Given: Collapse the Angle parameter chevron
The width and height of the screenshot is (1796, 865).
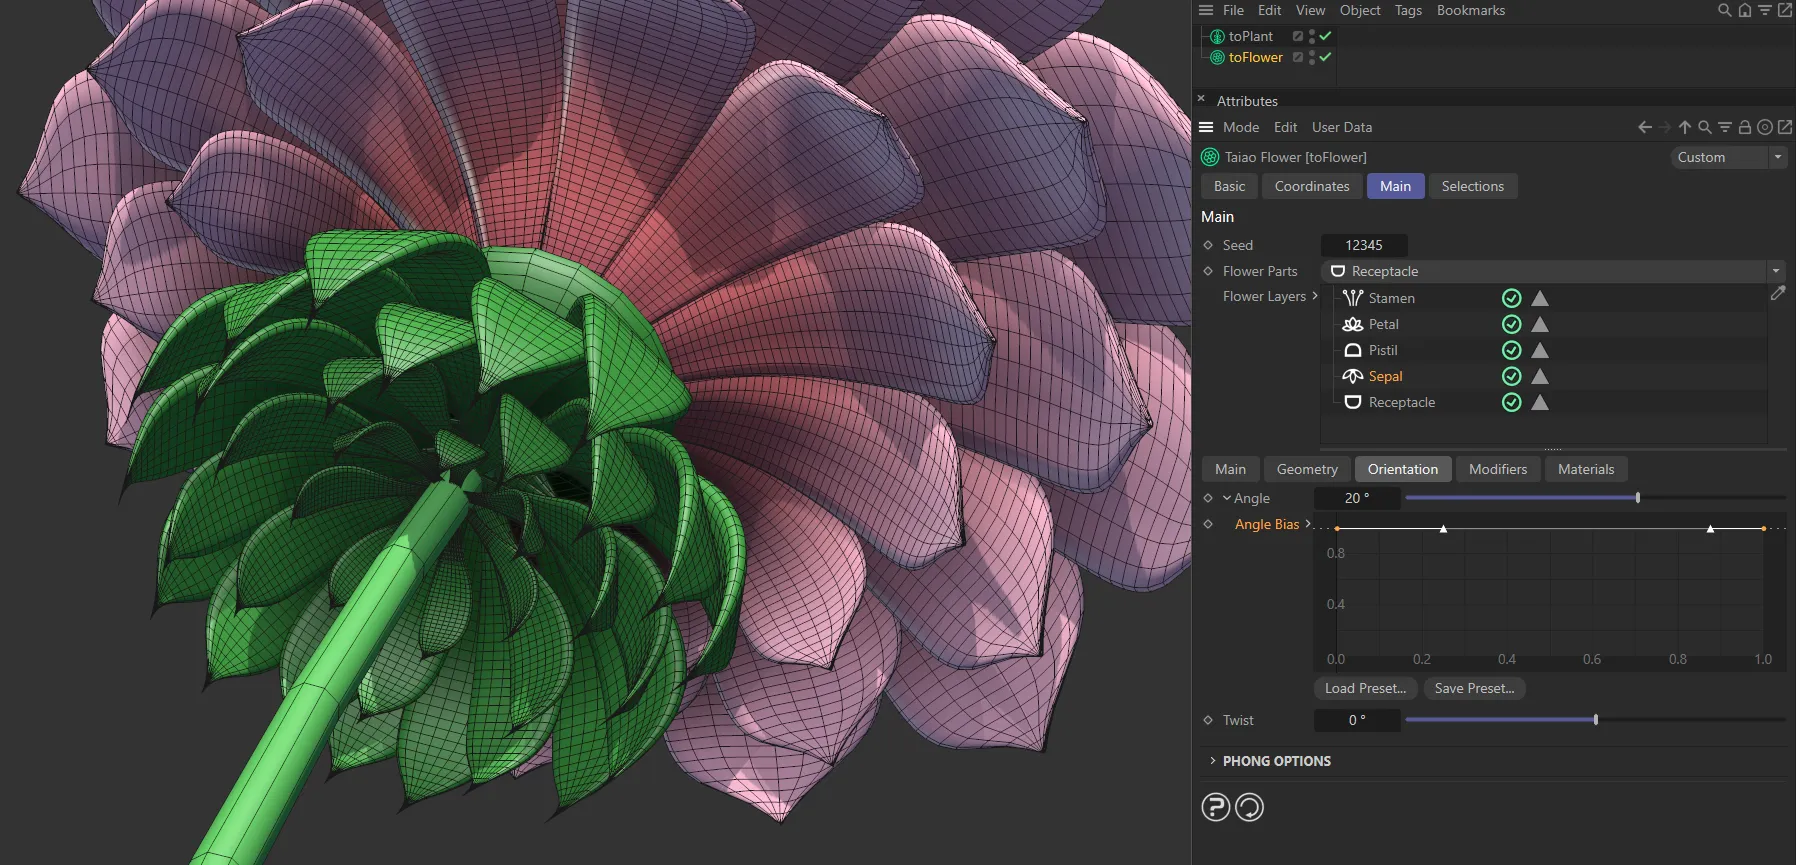Looking at the screenshot, I should pos(1227,498).
